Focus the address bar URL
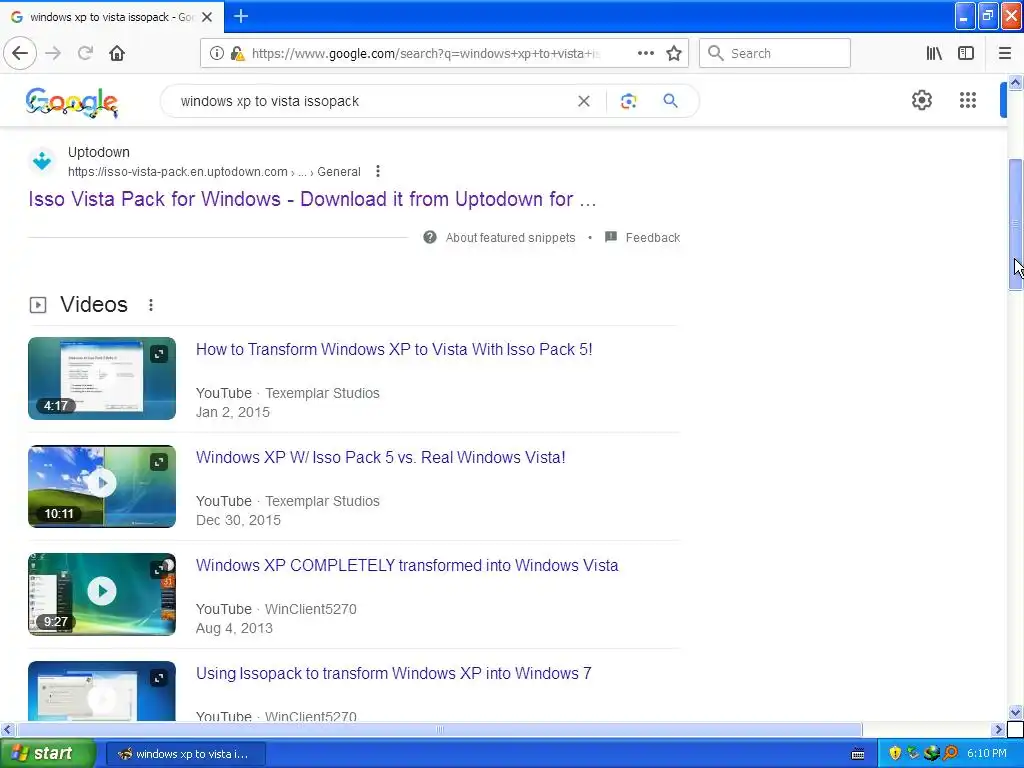The width and height of the screenshot is (1024, 768). point(426,54)
